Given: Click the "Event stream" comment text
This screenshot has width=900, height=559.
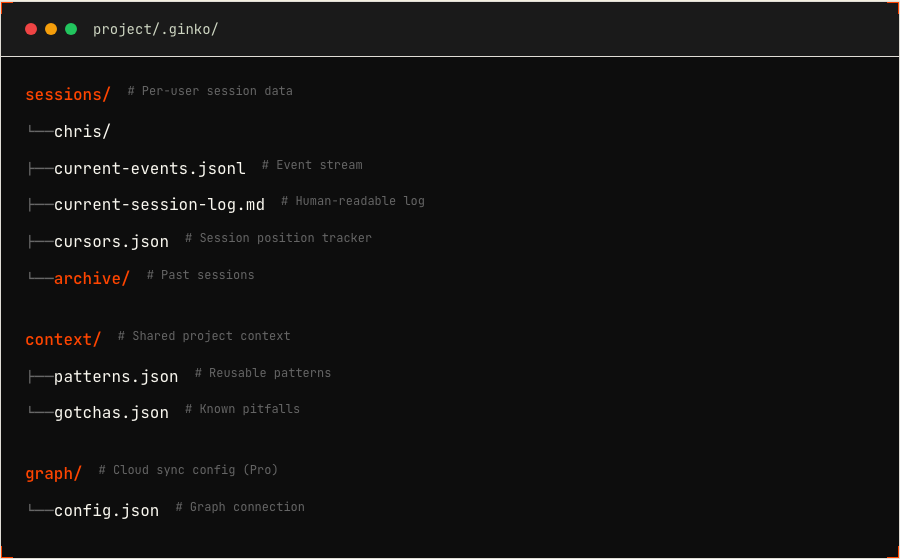Looking at the screenshot, I should (312, 165).
